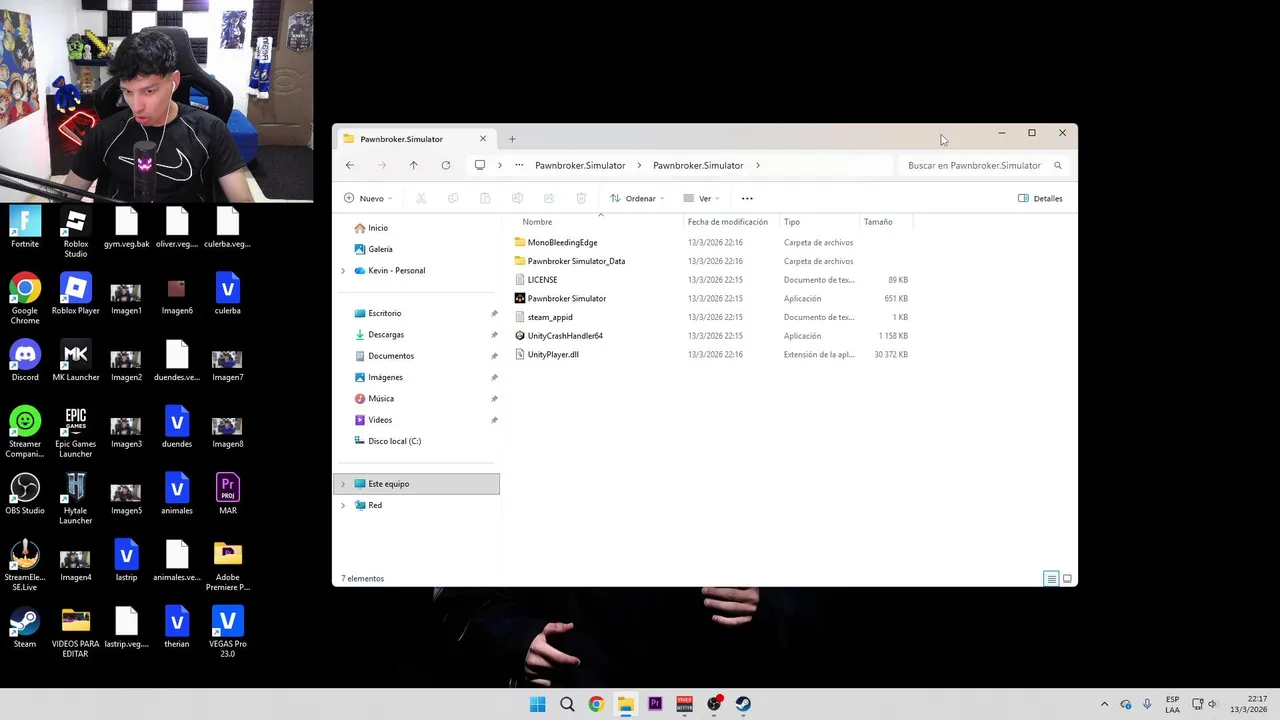Go back in File Explorer
Screen dimensions: 1280x720
click(349, 165)
